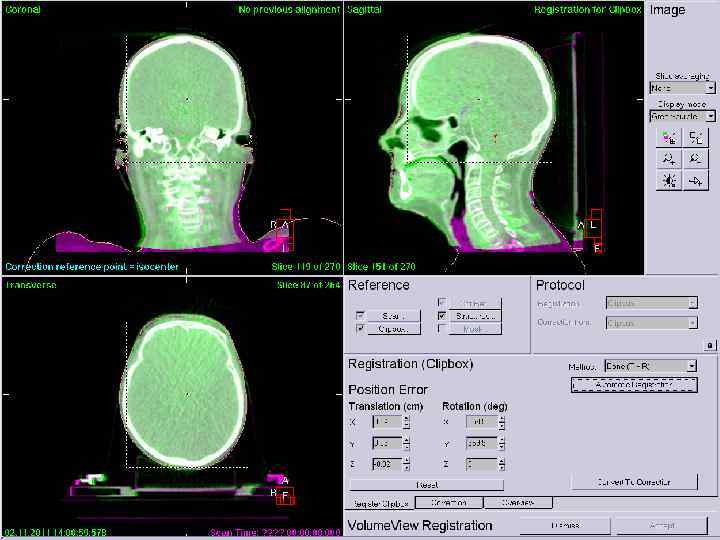
Task: Click the Translation X value field
Action: (x=388, y=422)
